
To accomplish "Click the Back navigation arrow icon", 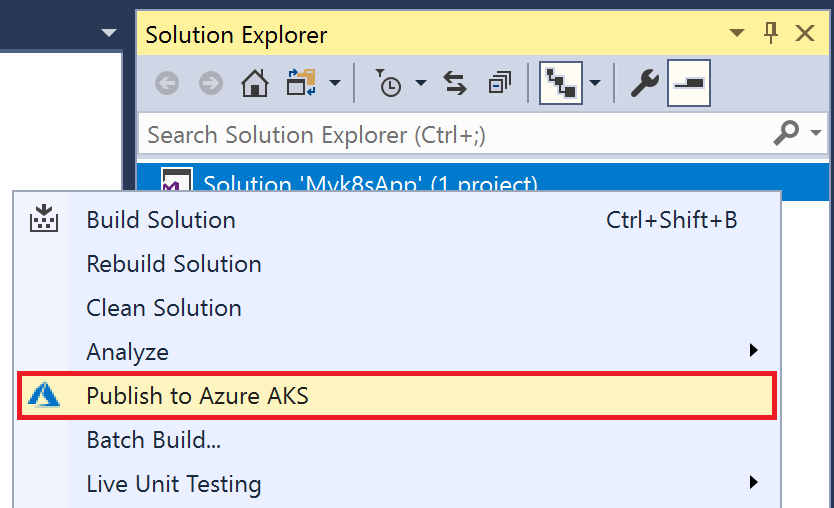I will tap(167, 84).
